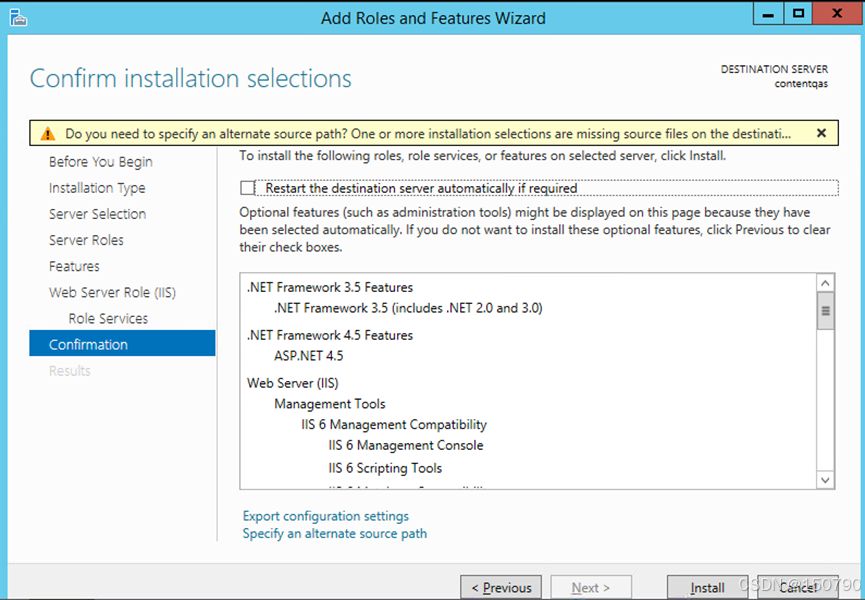Select .NET Framework 4.5 Features row

pos(330,335)
